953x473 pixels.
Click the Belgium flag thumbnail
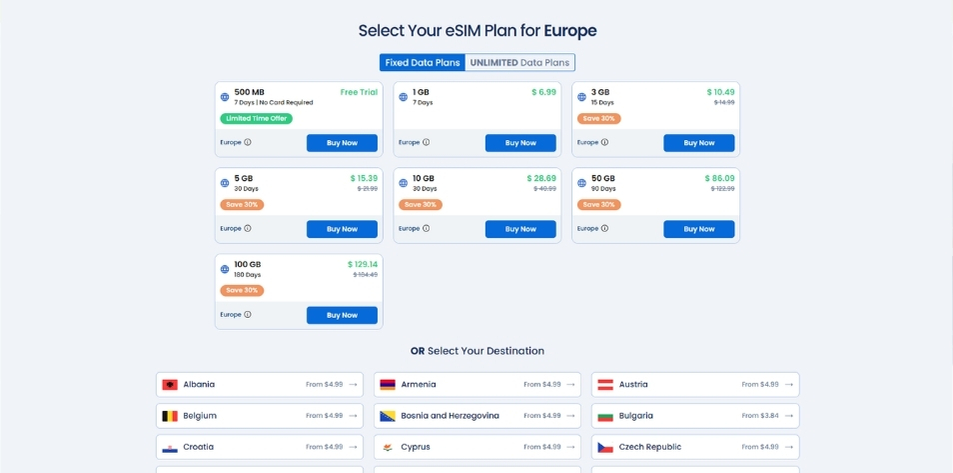pyautogui.click(x=170, y=416)
